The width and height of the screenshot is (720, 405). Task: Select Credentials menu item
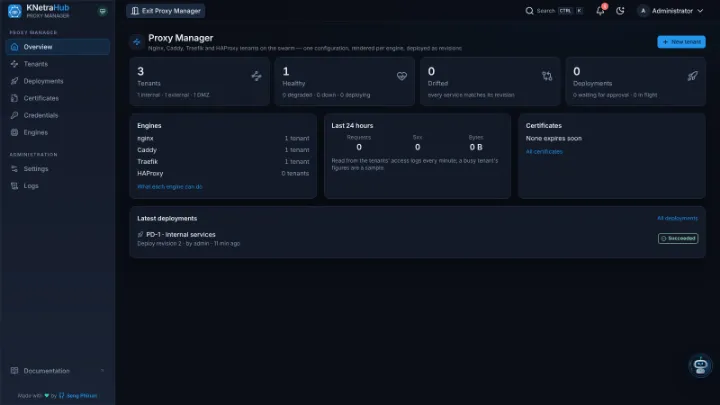tap(58, 115)
